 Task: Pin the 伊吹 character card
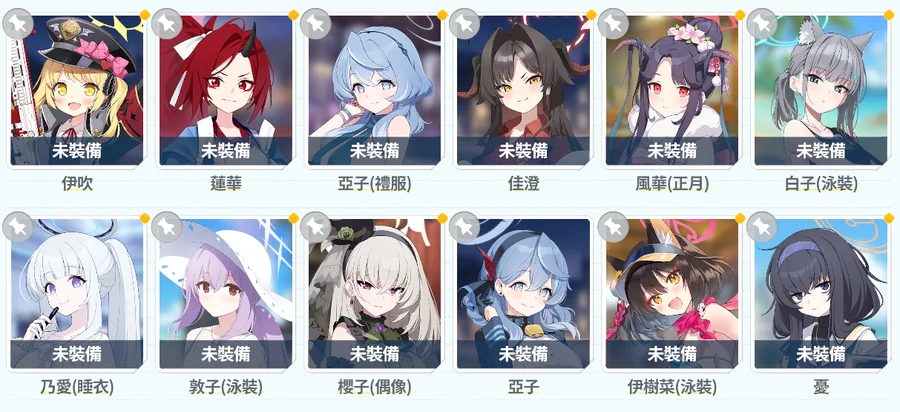tap(17, 24)
